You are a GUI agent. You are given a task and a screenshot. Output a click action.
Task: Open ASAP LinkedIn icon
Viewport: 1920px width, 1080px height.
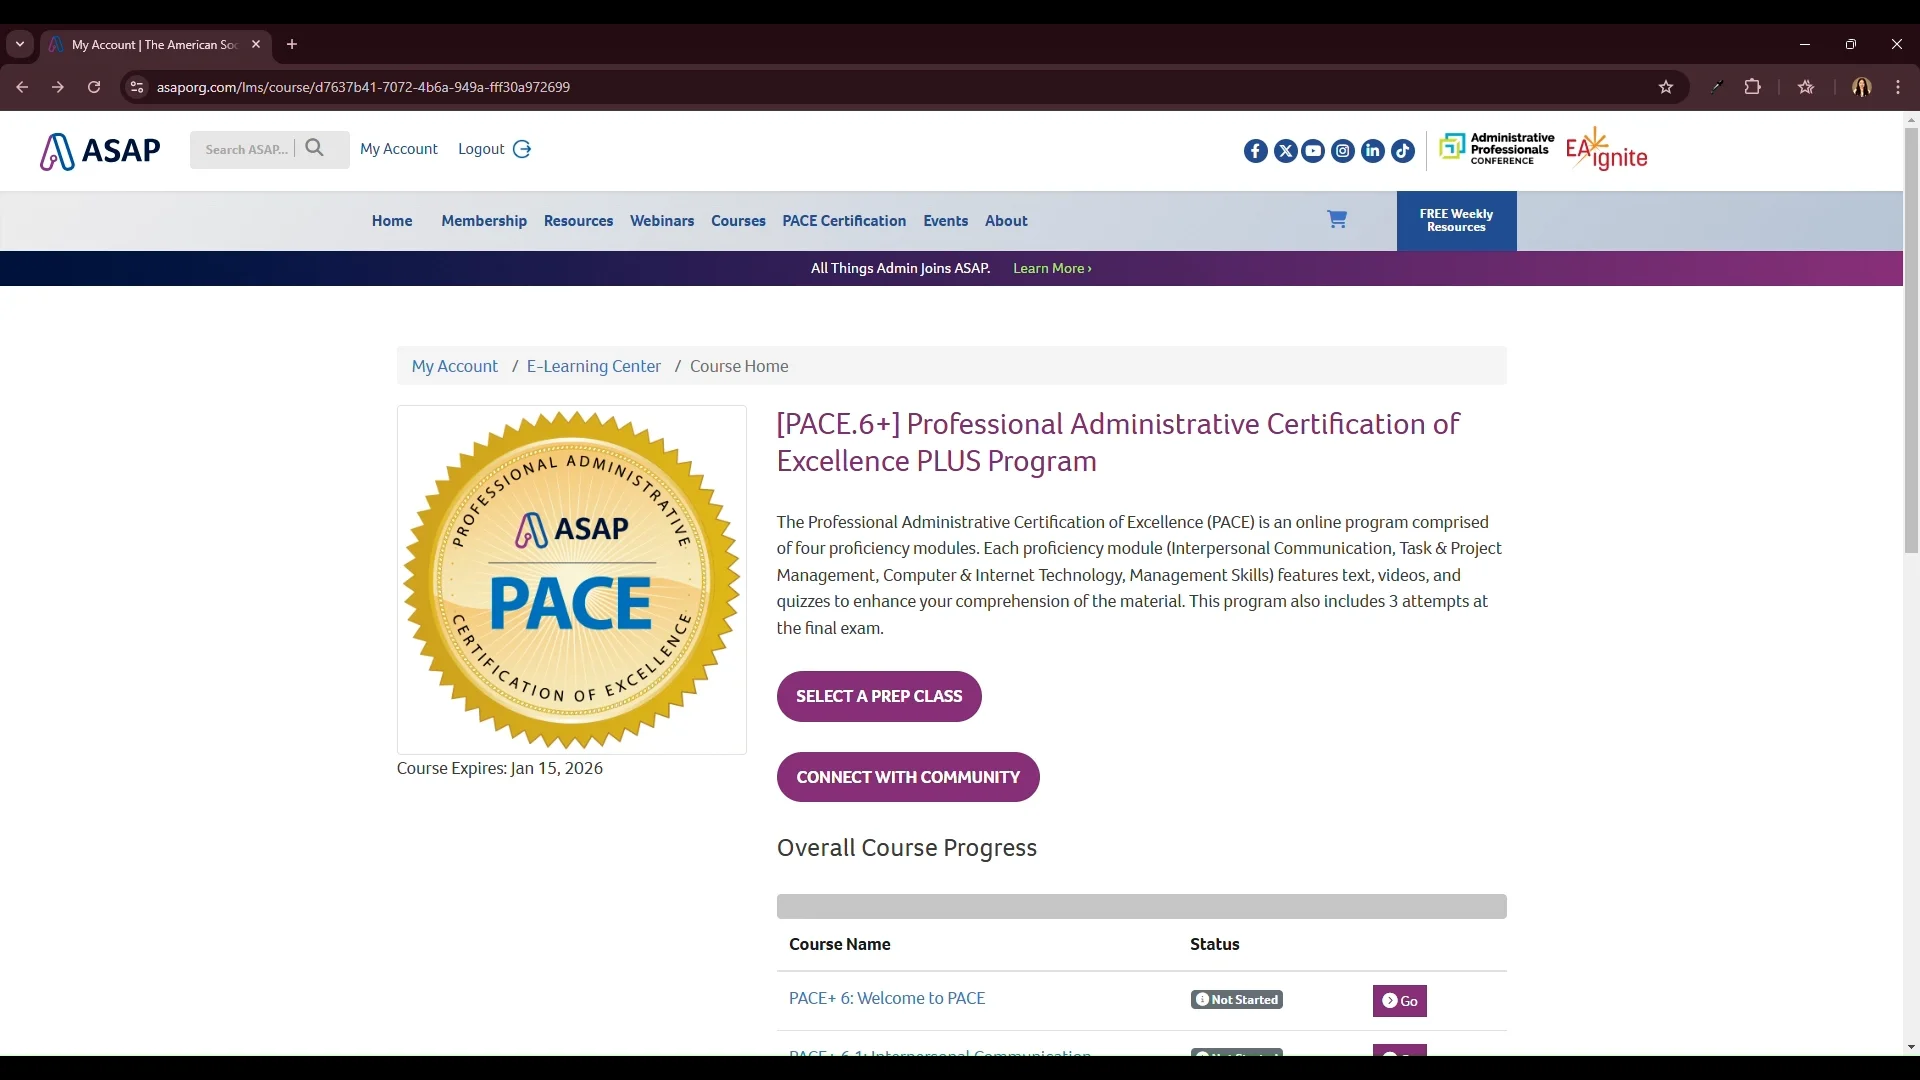click(x=1373, y=151)
